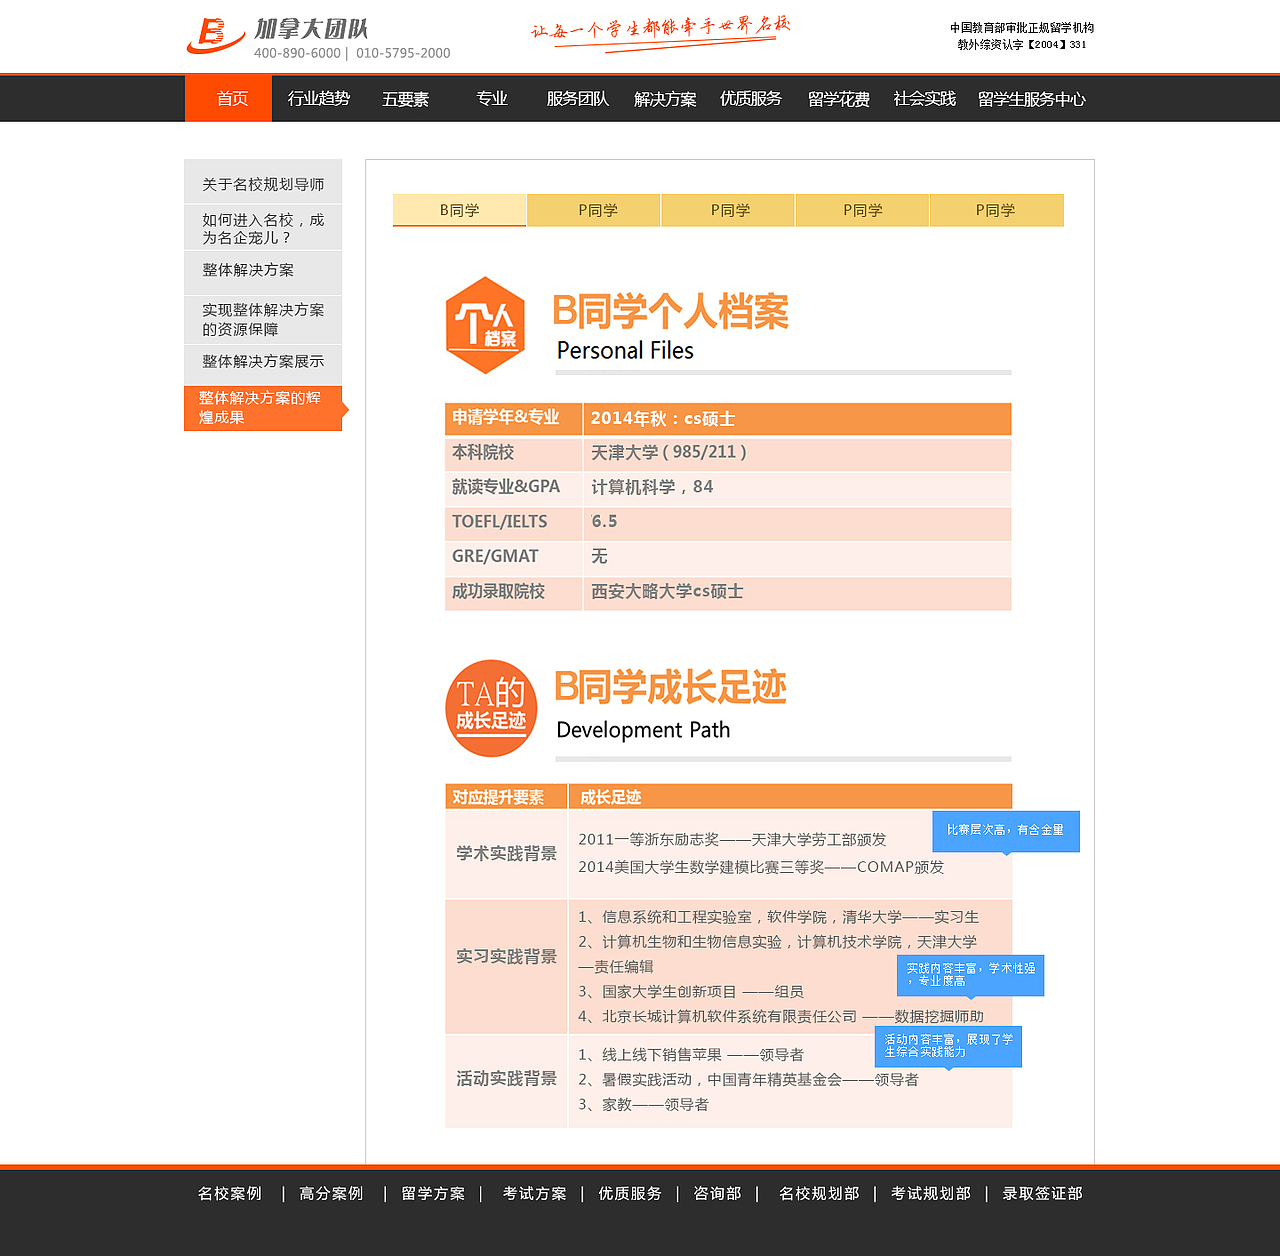Viewport: 1280px width, 1256px height.
Task: Click the 活动实践背景 row label
Action: (x=507, y=1079)
